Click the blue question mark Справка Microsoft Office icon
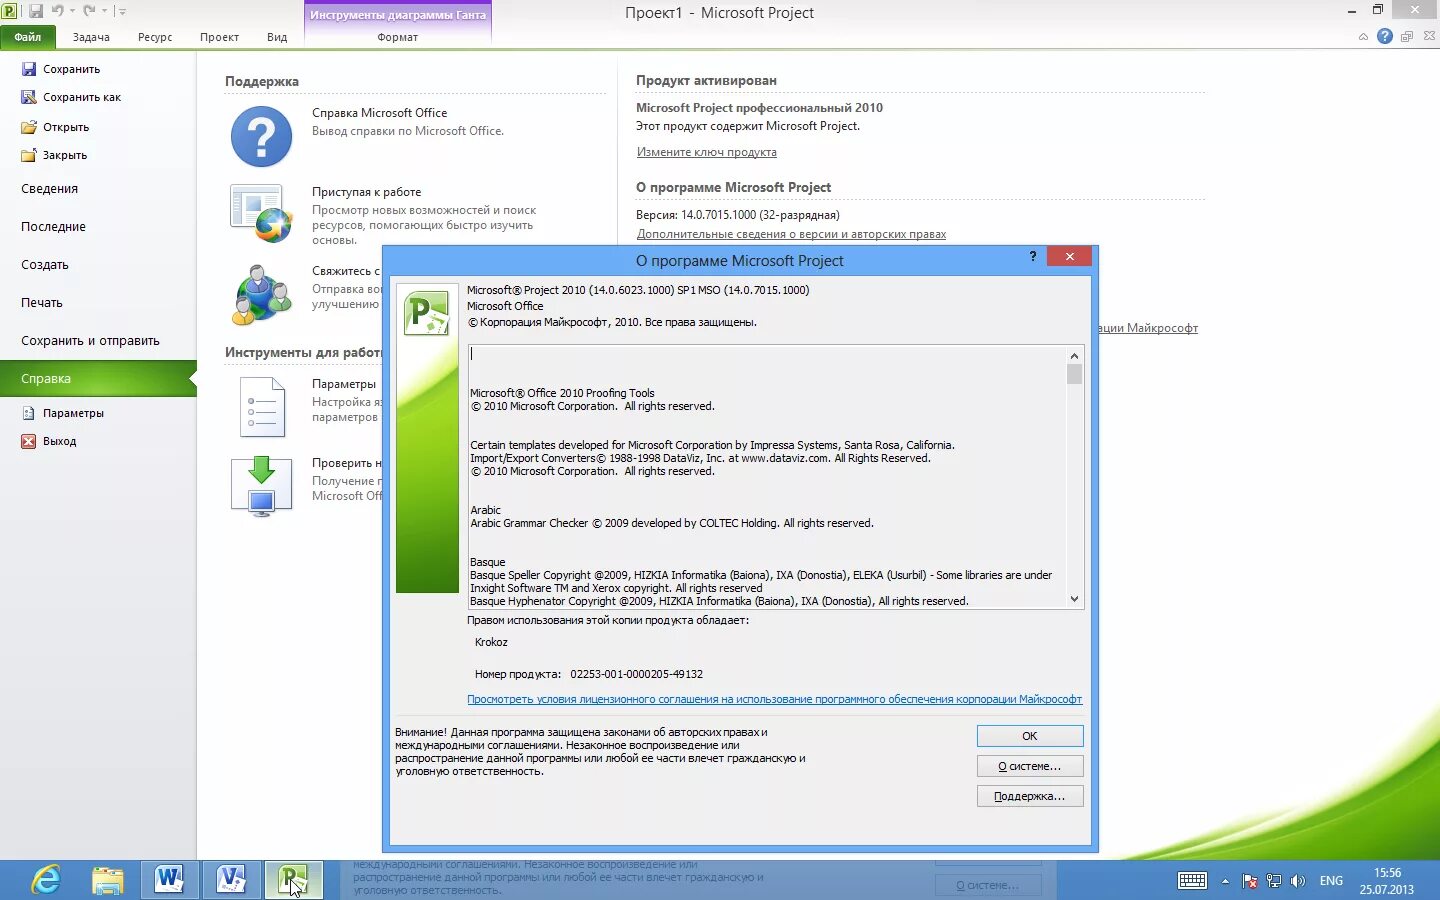Viewport: 1440px width, 900px height. (261, 136)
